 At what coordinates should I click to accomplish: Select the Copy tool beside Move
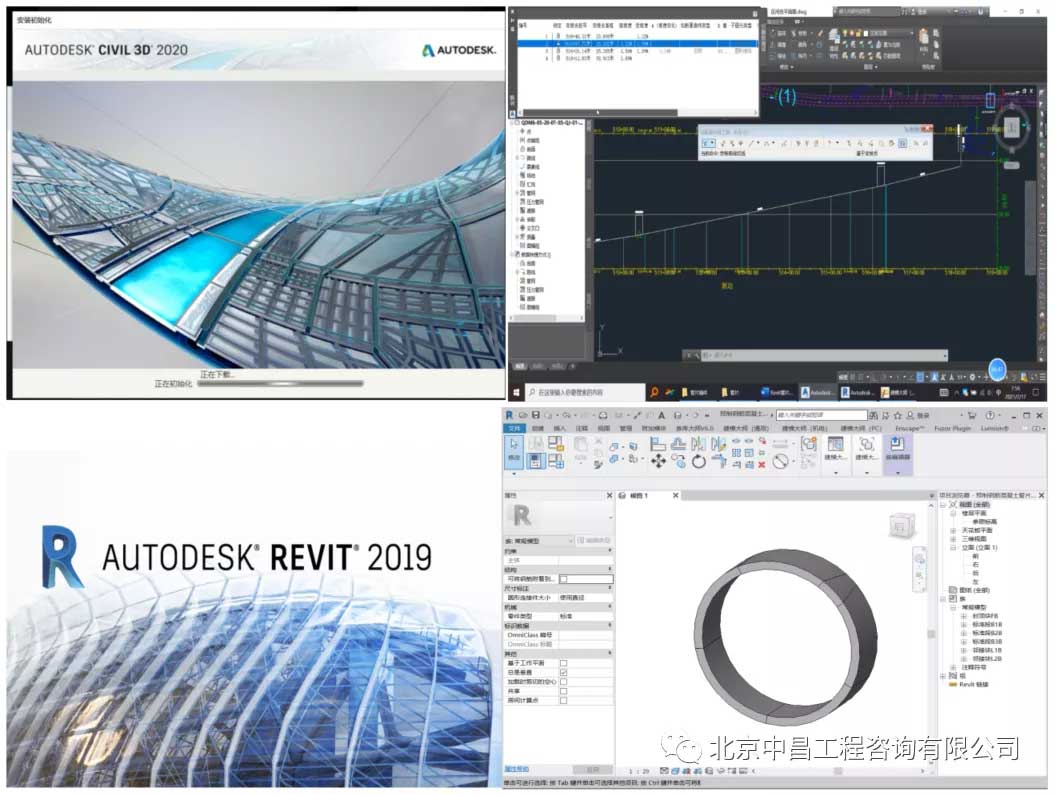point(678,461)
